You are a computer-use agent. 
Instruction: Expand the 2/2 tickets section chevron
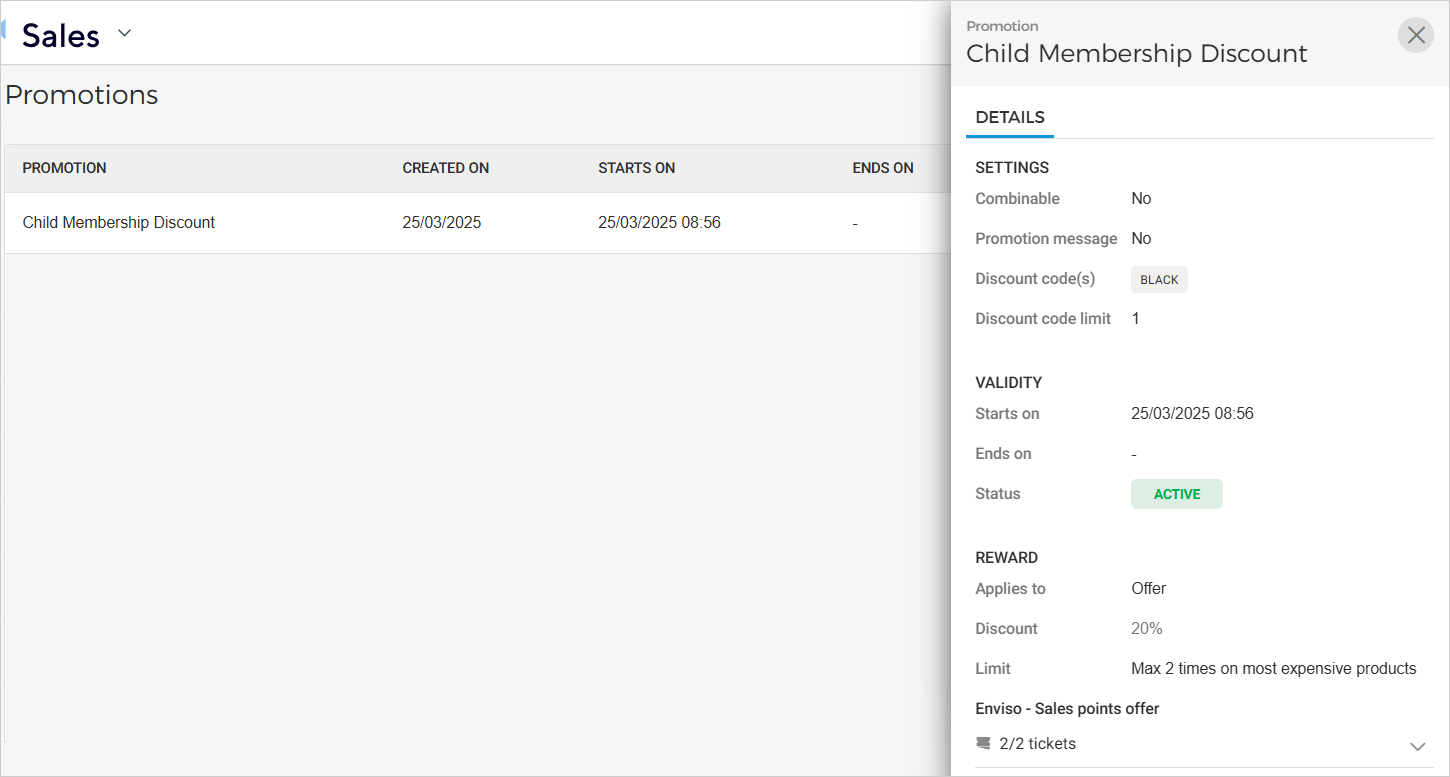(x=1417, y=746)
